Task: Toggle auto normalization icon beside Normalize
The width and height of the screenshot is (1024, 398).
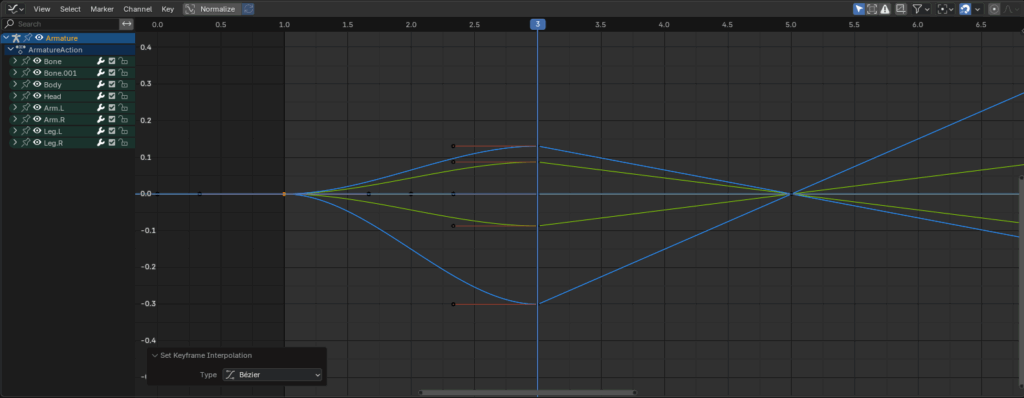Action: coord(248,9)
